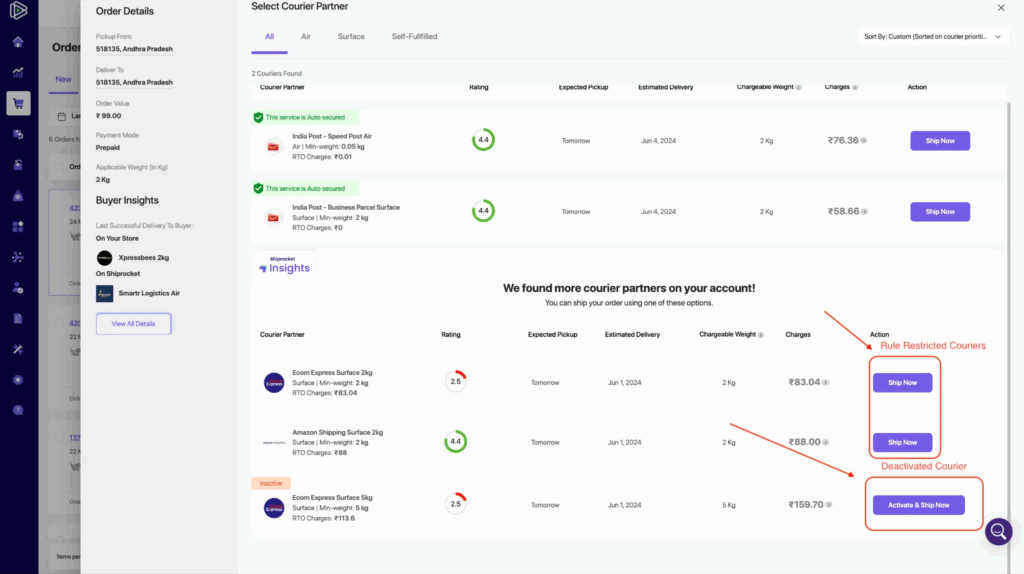Open the Orders cart icon in sidebar
This screenshot has width=1024, height=574.
pyautogui.click(x=18, y=103)
